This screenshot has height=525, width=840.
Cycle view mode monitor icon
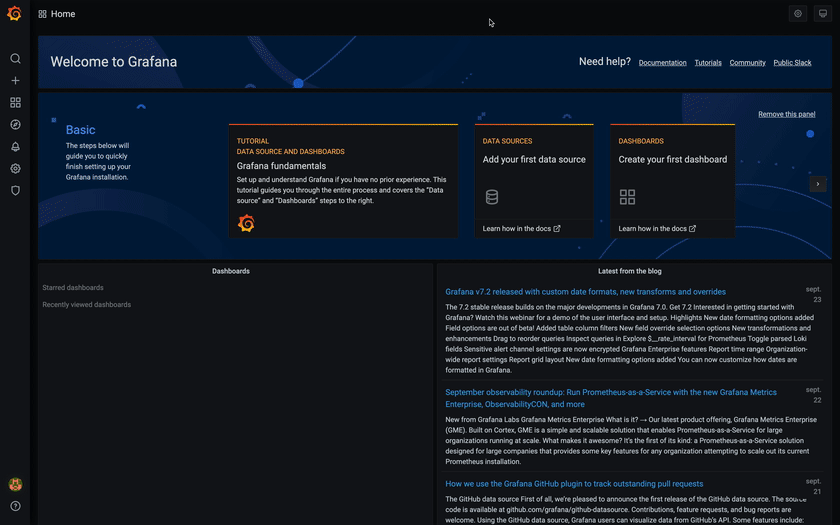823,14
